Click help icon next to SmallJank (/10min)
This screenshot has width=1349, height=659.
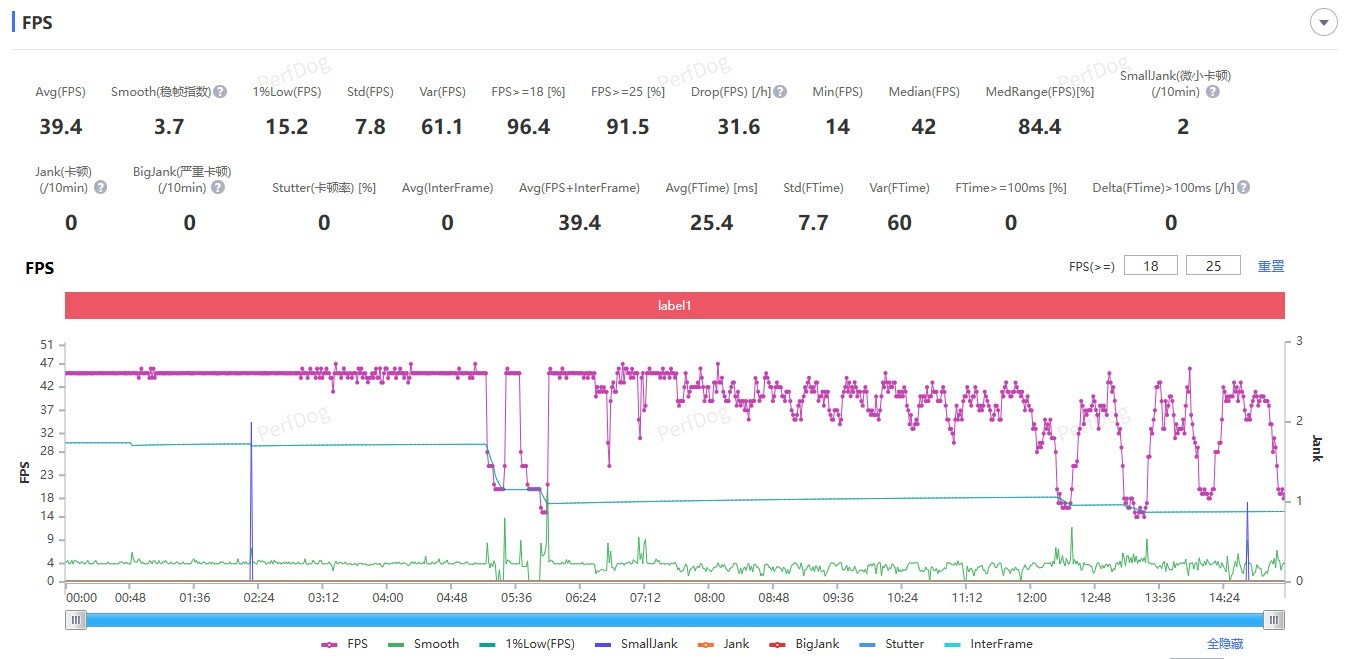tap(1212, 92)
